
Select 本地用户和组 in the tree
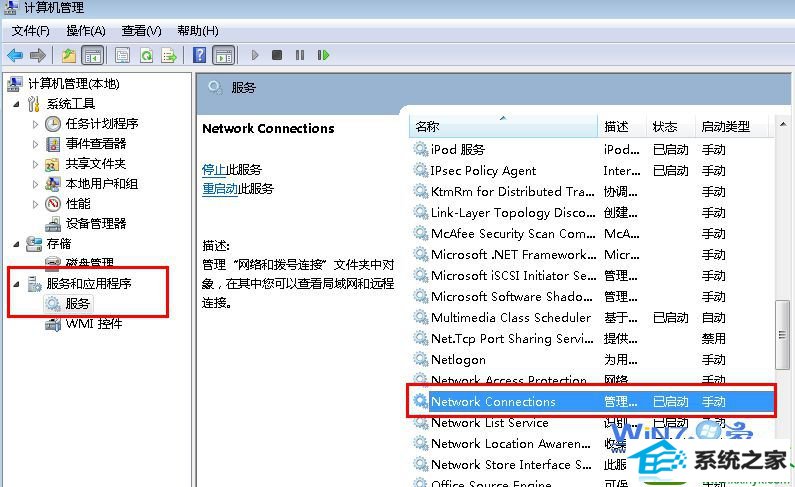pyautogui.click(x=101, y=184)
